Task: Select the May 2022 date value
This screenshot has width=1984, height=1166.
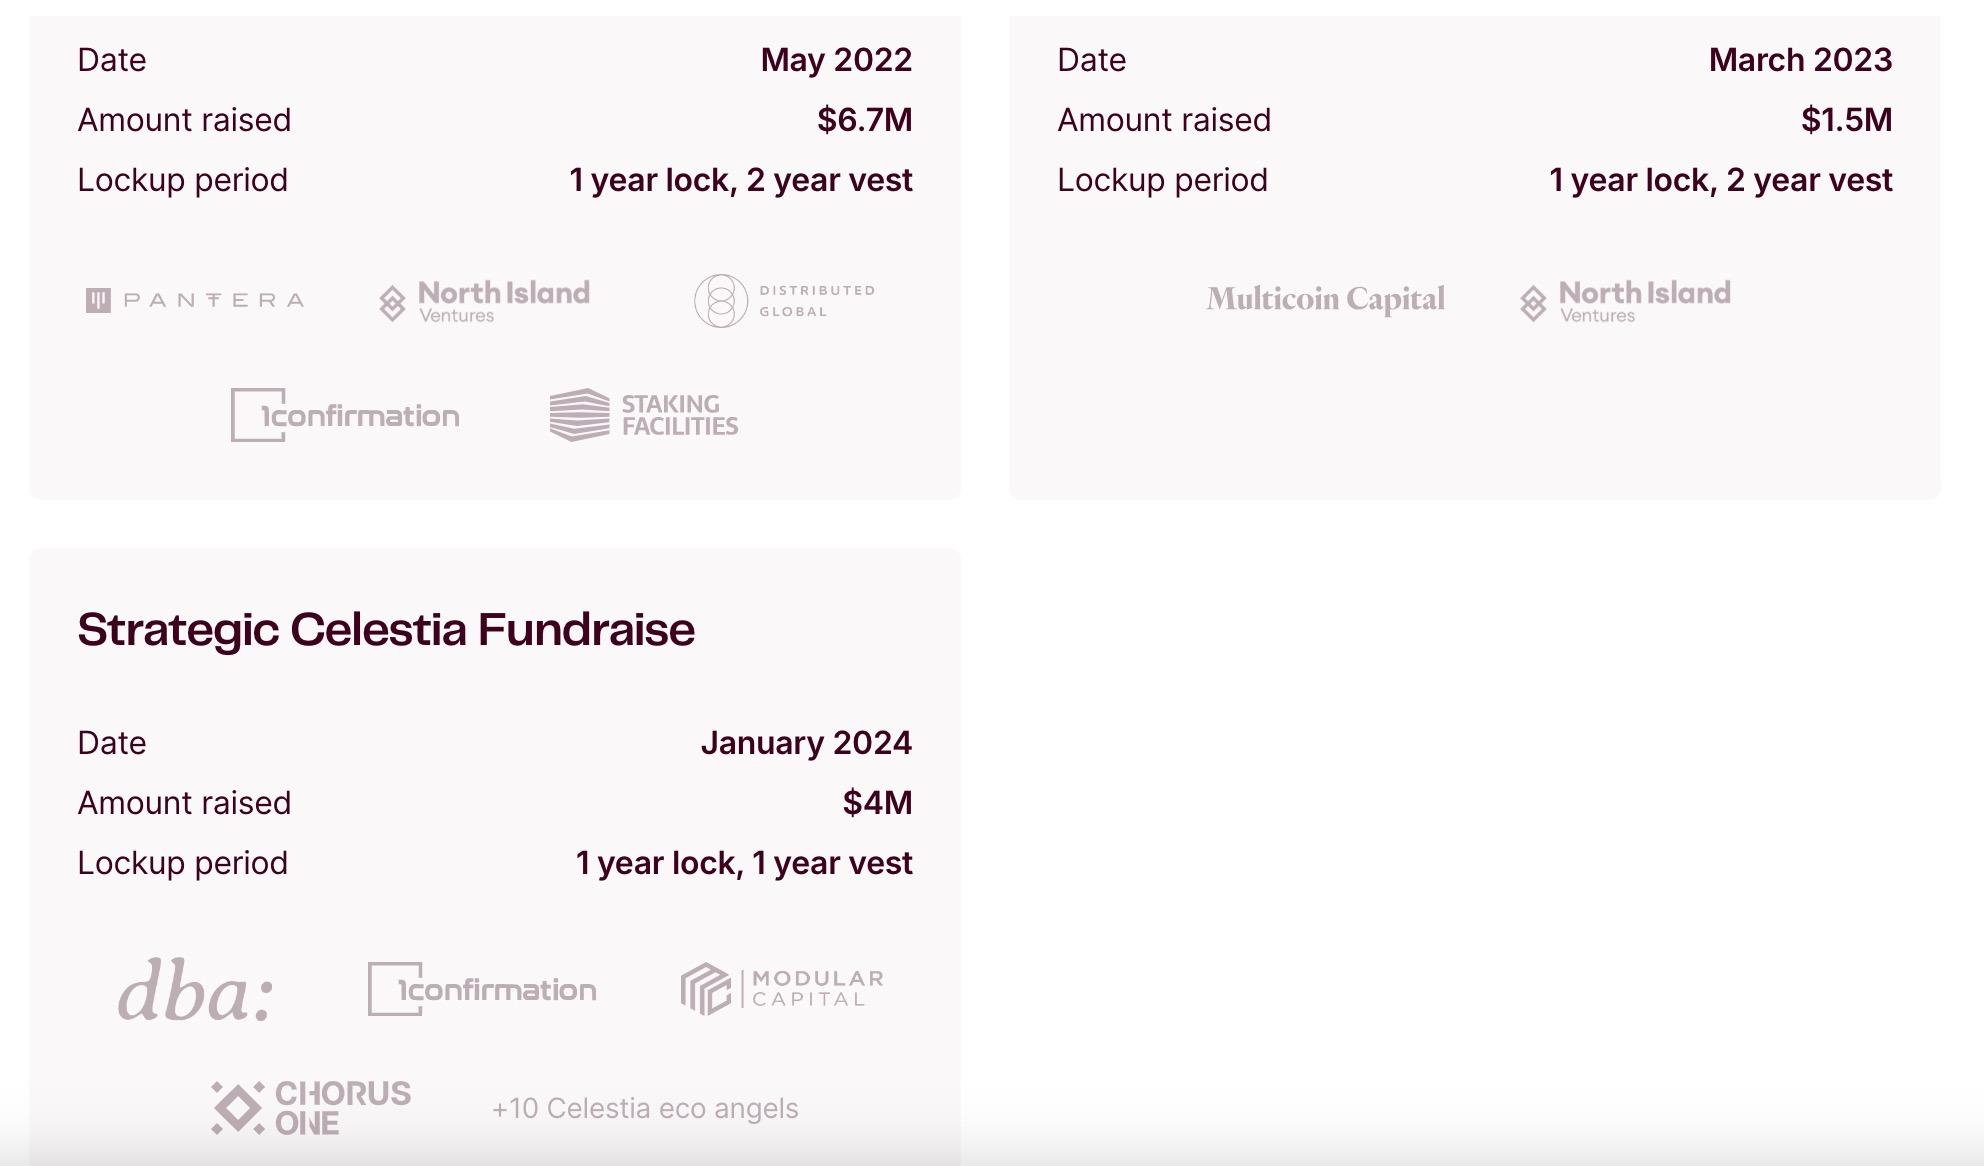Action: click(x=836, y=60)
